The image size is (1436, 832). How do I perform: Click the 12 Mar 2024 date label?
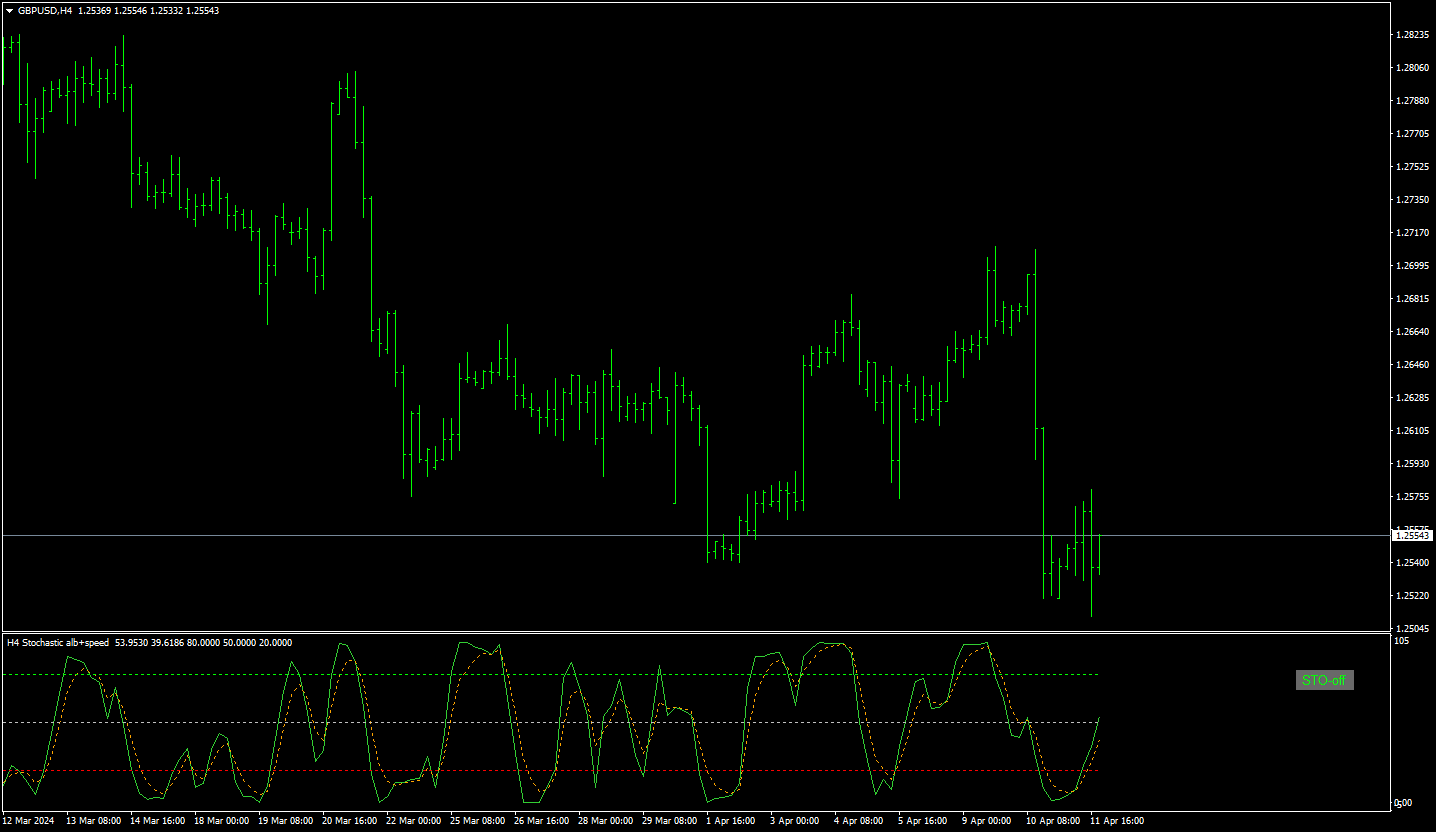pos(28,821)
